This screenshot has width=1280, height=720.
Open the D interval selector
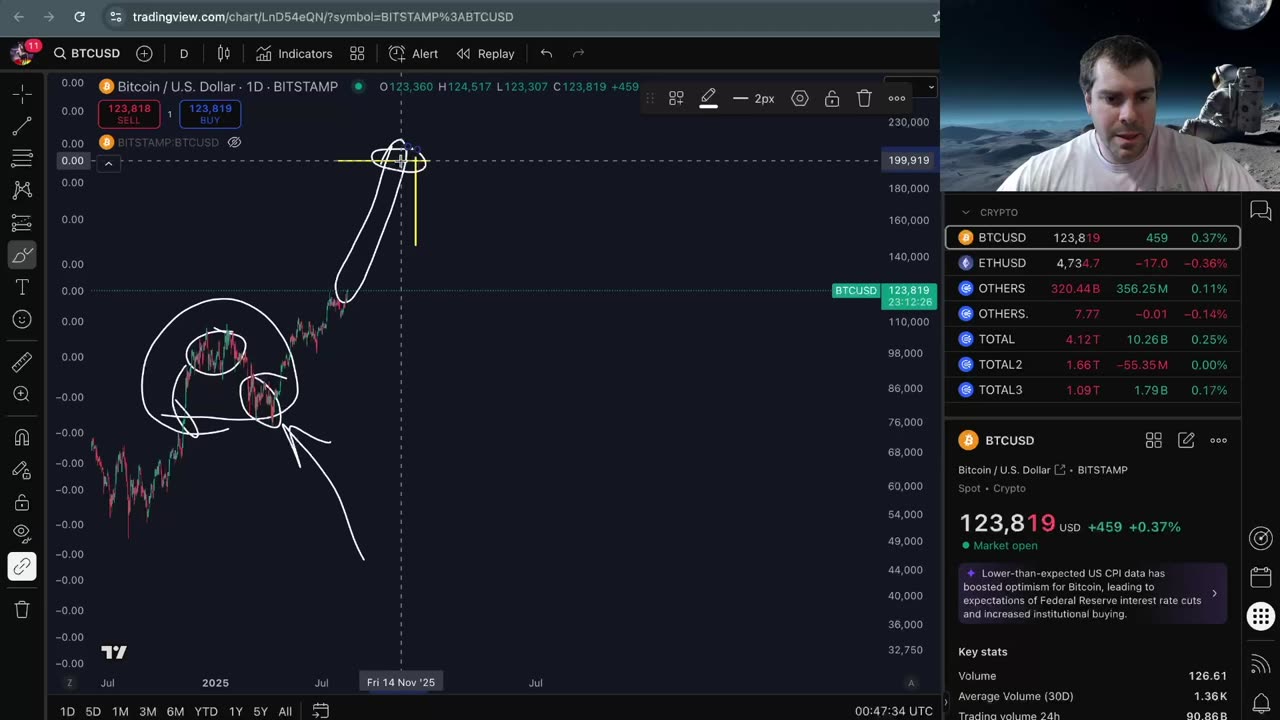[x=184, y=53]
